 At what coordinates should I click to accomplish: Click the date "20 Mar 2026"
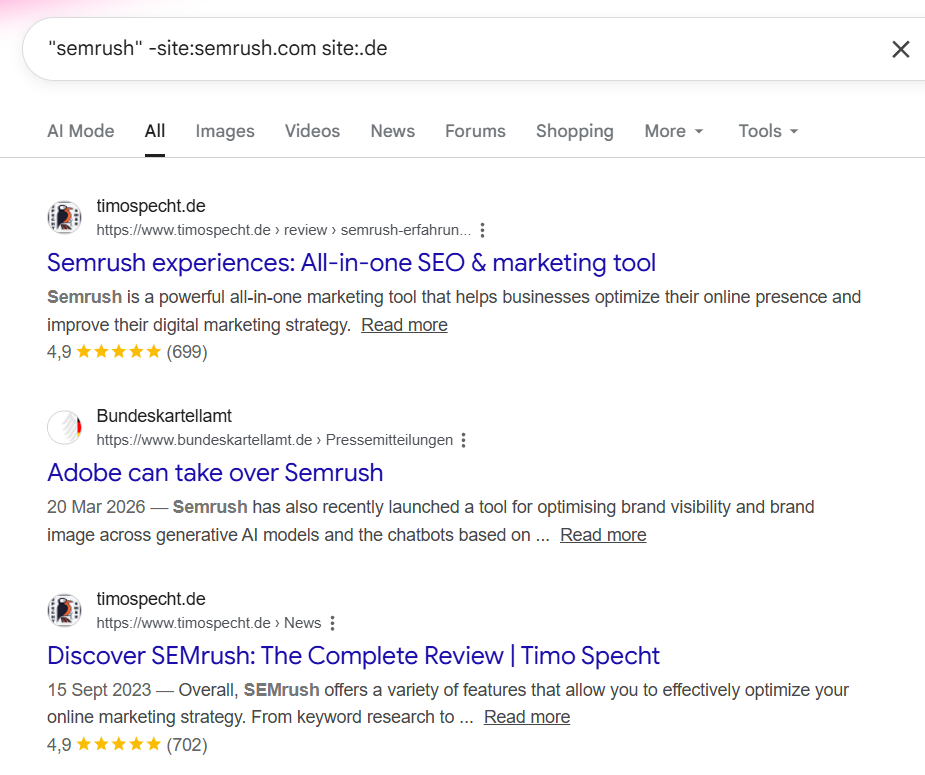pos(96,507)
